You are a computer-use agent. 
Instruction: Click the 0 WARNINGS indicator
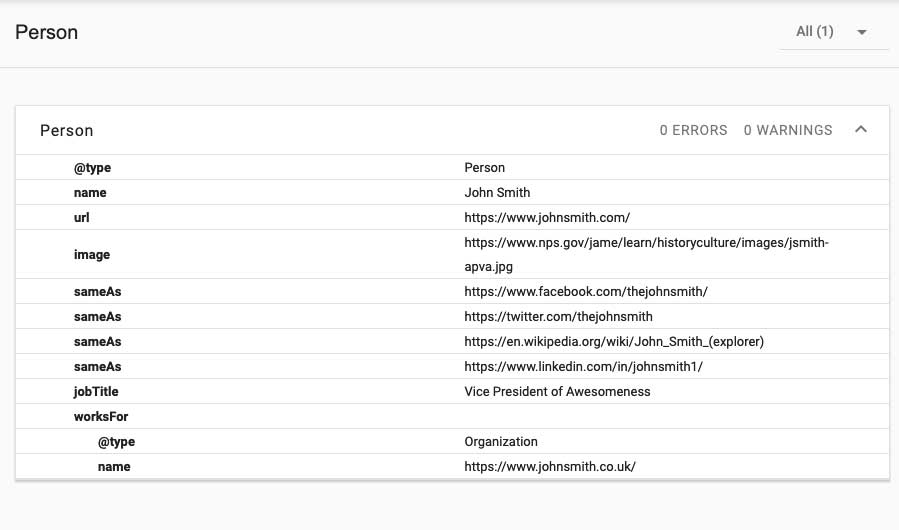point(788,130)
